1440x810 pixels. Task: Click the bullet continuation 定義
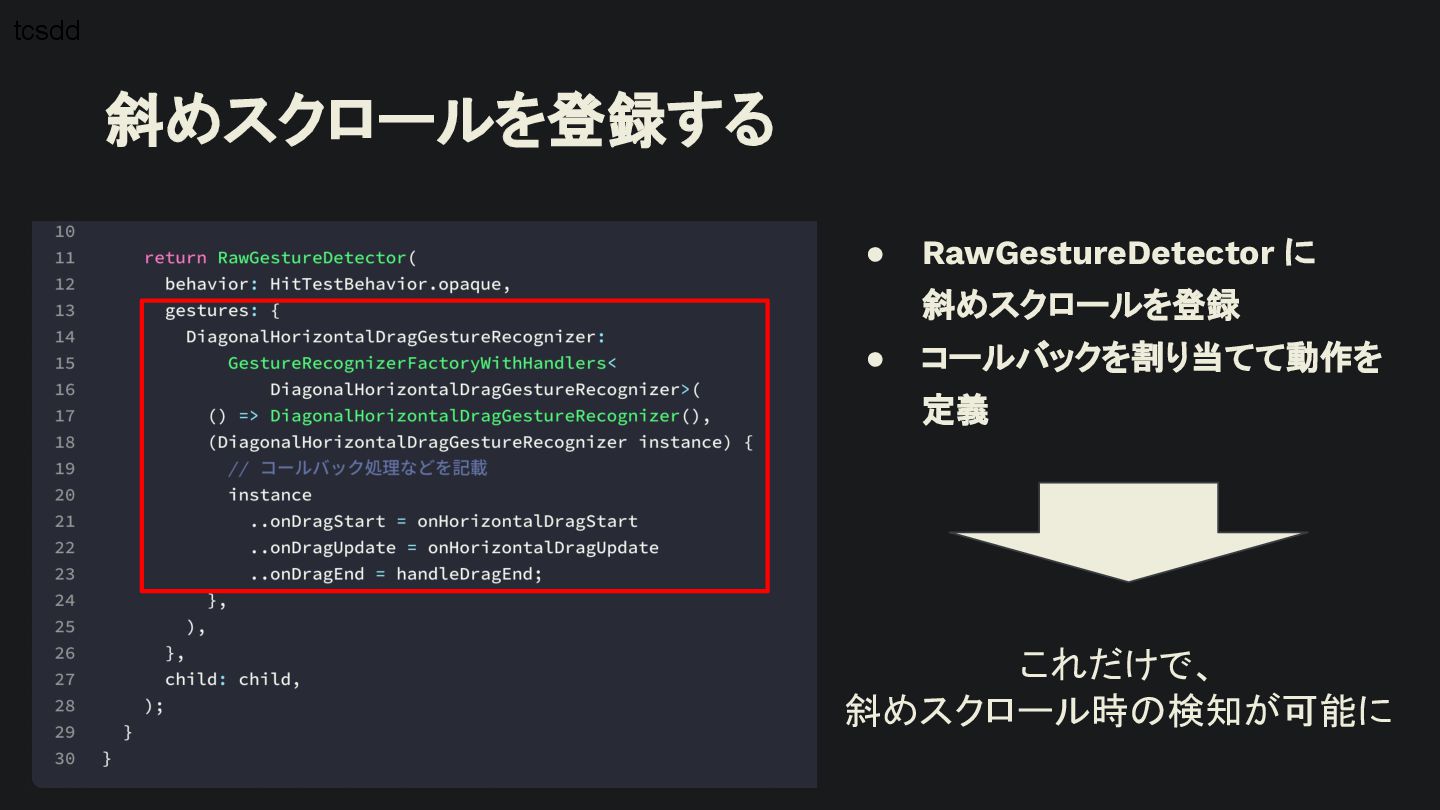tap(955, 410)
